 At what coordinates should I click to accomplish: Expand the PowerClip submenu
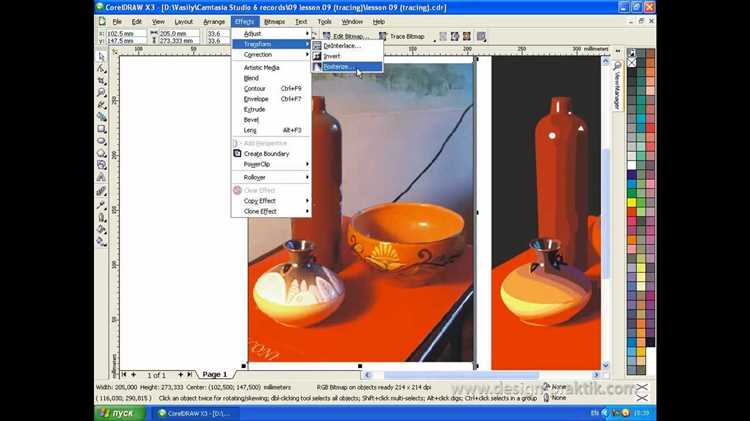click(x=271, y=164)
